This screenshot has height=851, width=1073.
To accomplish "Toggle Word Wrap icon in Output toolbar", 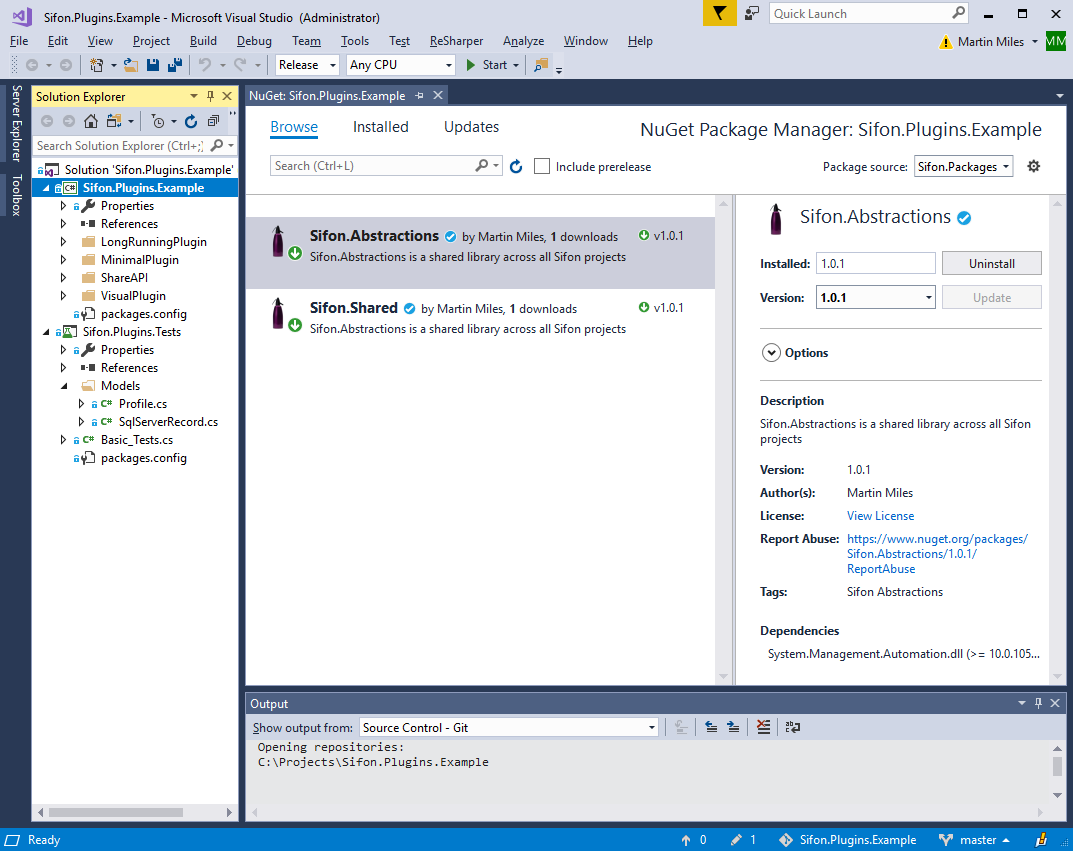I will [792, 727].
